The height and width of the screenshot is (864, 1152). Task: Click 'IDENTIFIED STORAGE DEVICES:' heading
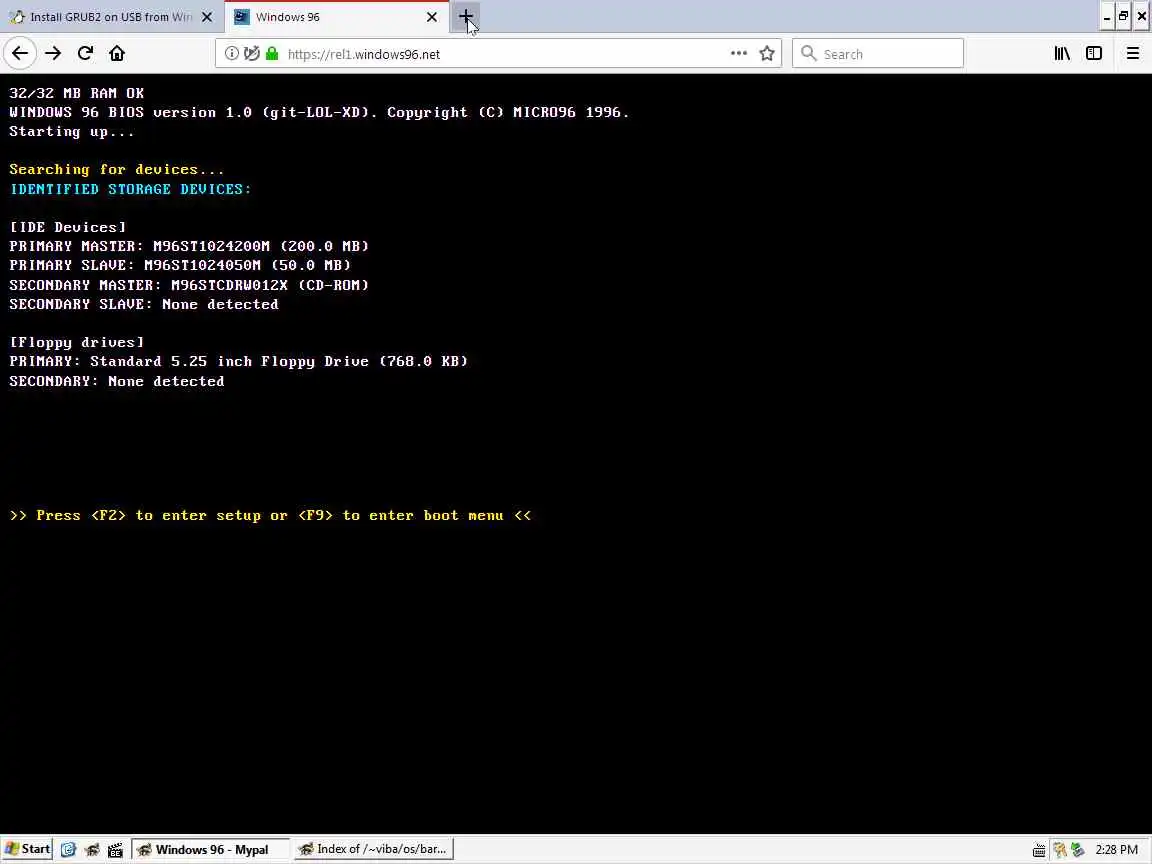point(130,189)
